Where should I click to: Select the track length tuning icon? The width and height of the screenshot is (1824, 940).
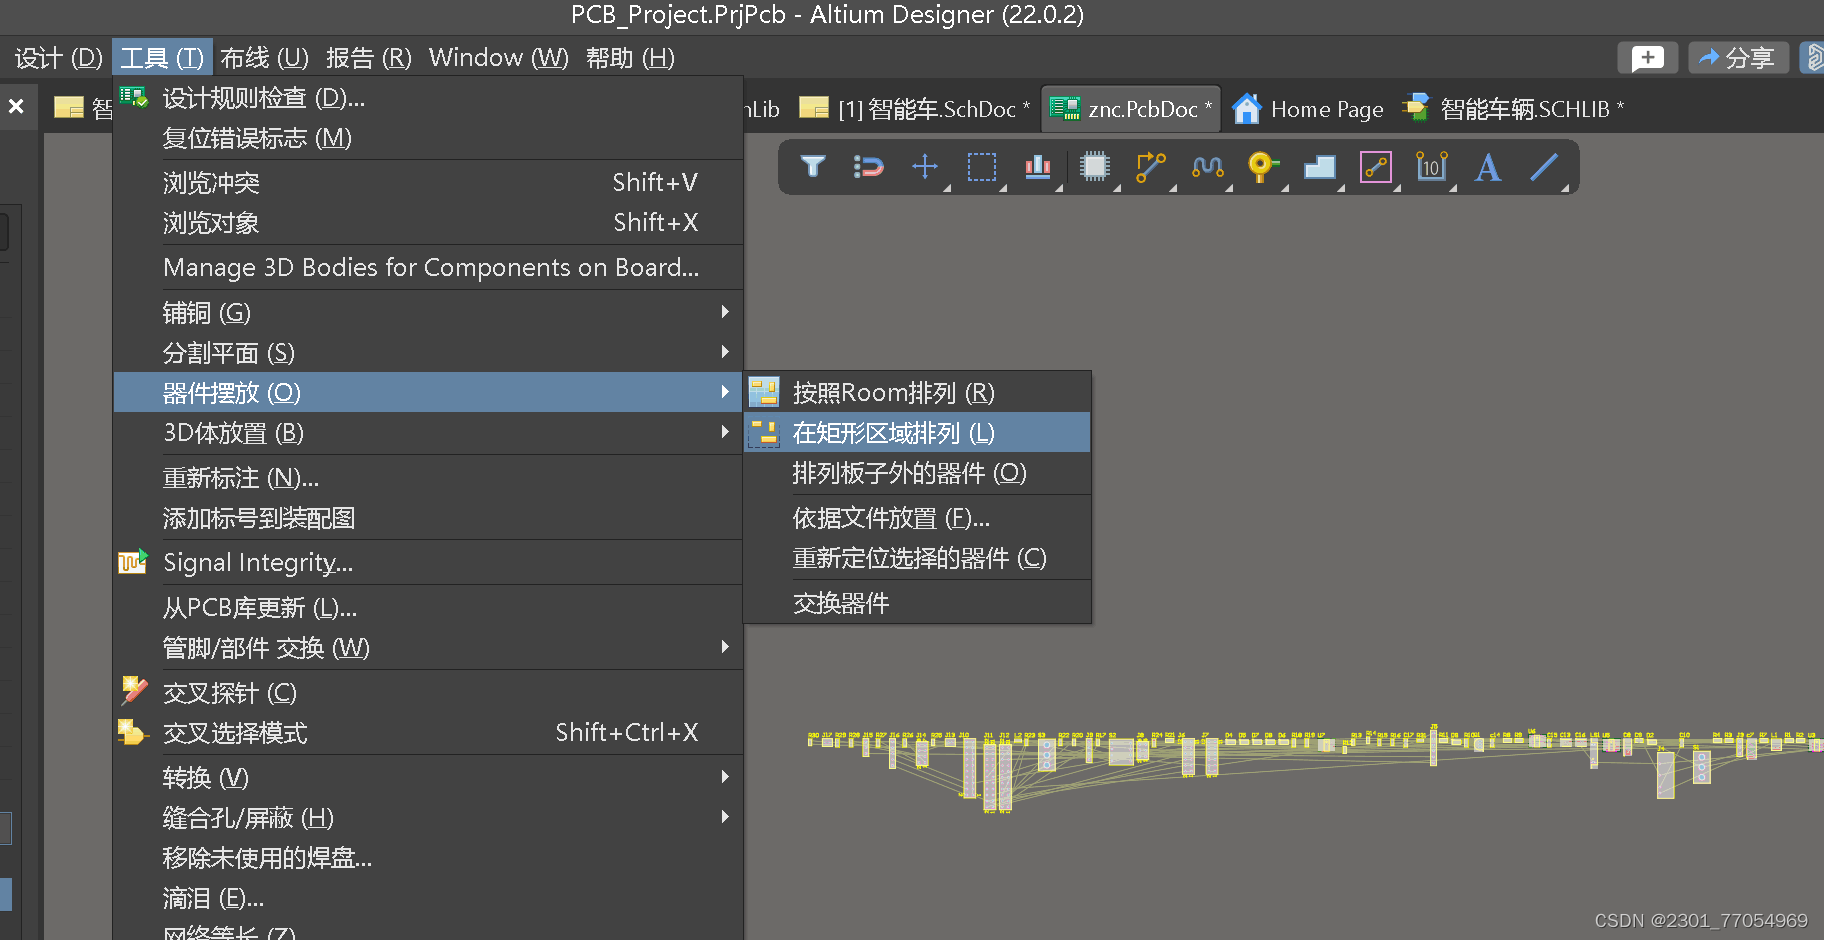coord(1207,167)
